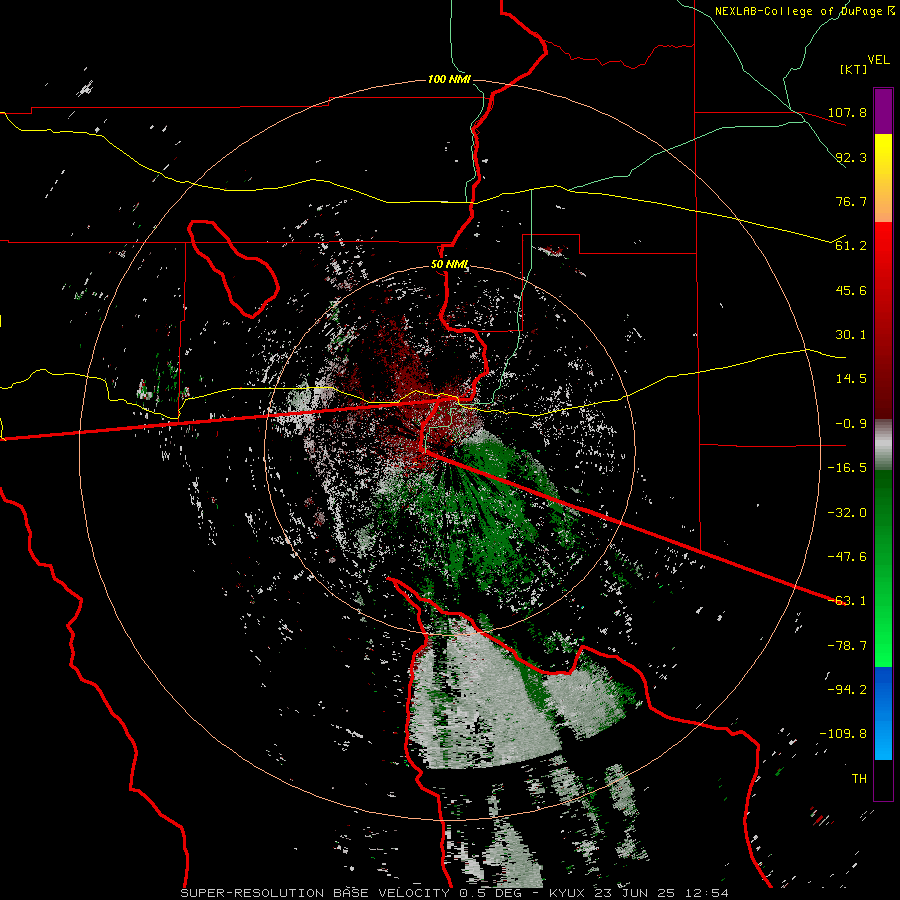Viewport: 900px width, 900px height.
Task: Click the 45.6 velocity scale value
Action: pos(851,290)
